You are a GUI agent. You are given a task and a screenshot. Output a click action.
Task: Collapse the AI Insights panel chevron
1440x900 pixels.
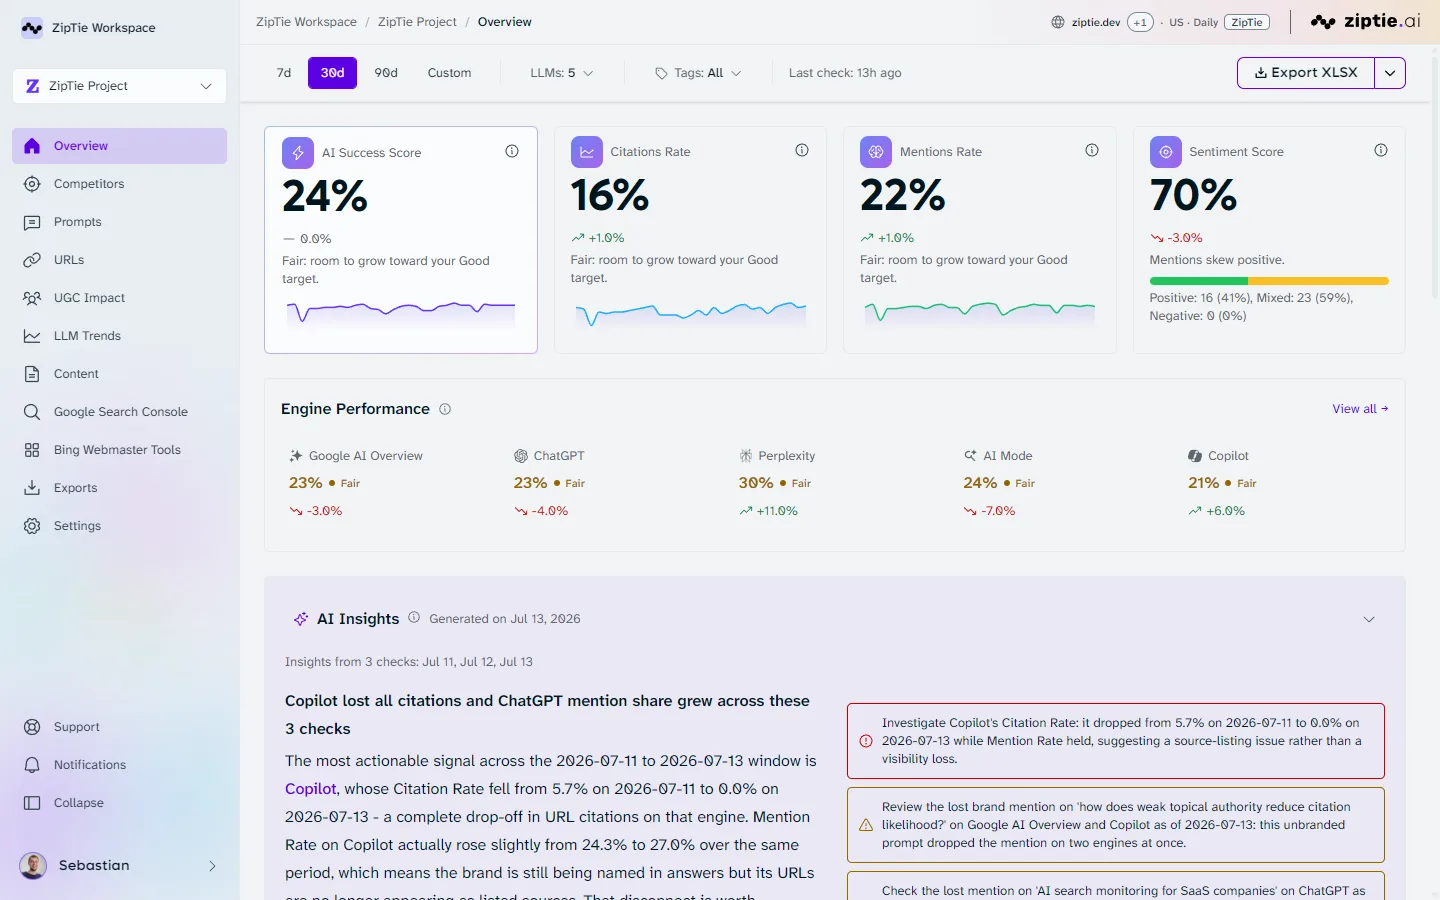coord(1369,619)
